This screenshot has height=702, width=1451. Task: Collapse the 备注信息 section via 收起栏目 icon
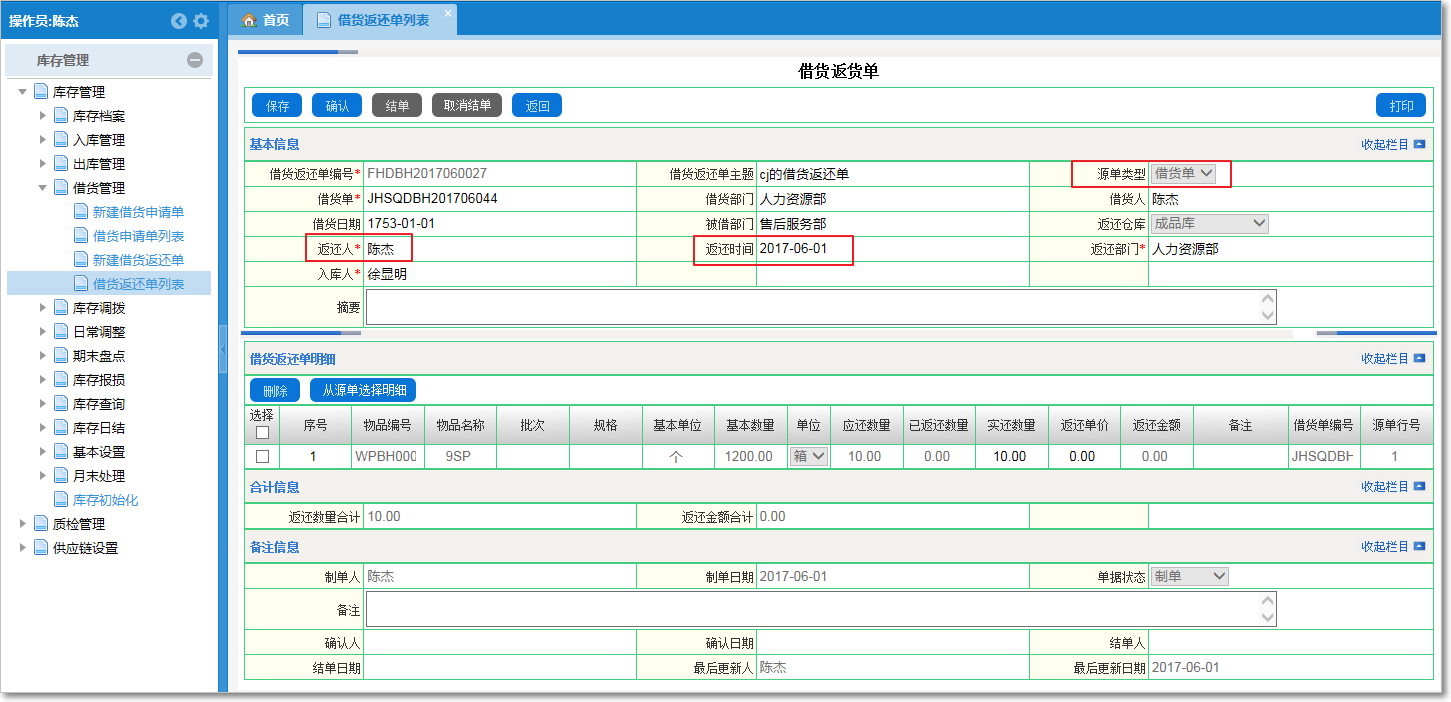[1419, 547]
